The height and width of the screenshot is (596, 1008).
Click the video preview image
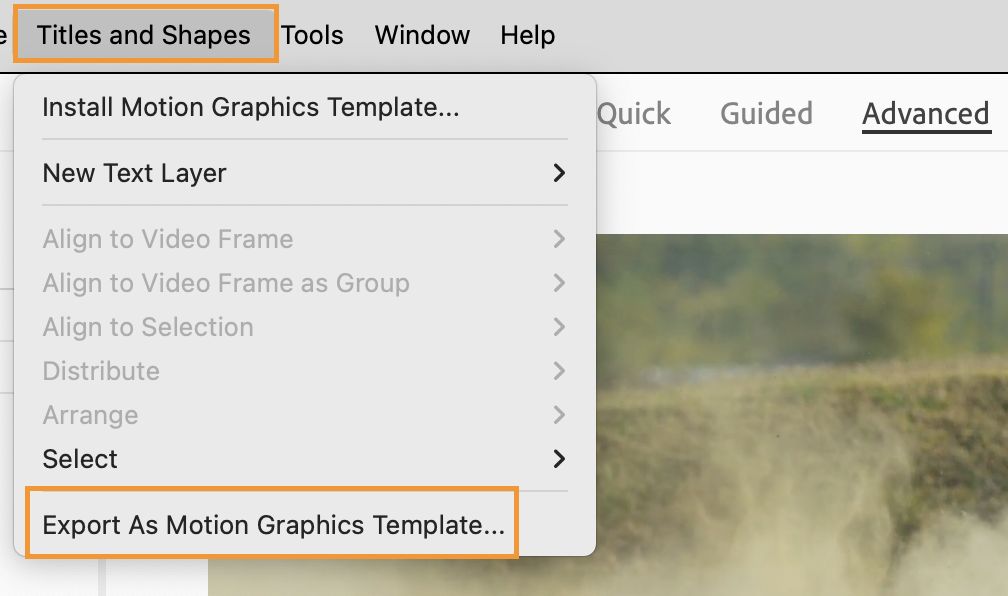point(800,420)
